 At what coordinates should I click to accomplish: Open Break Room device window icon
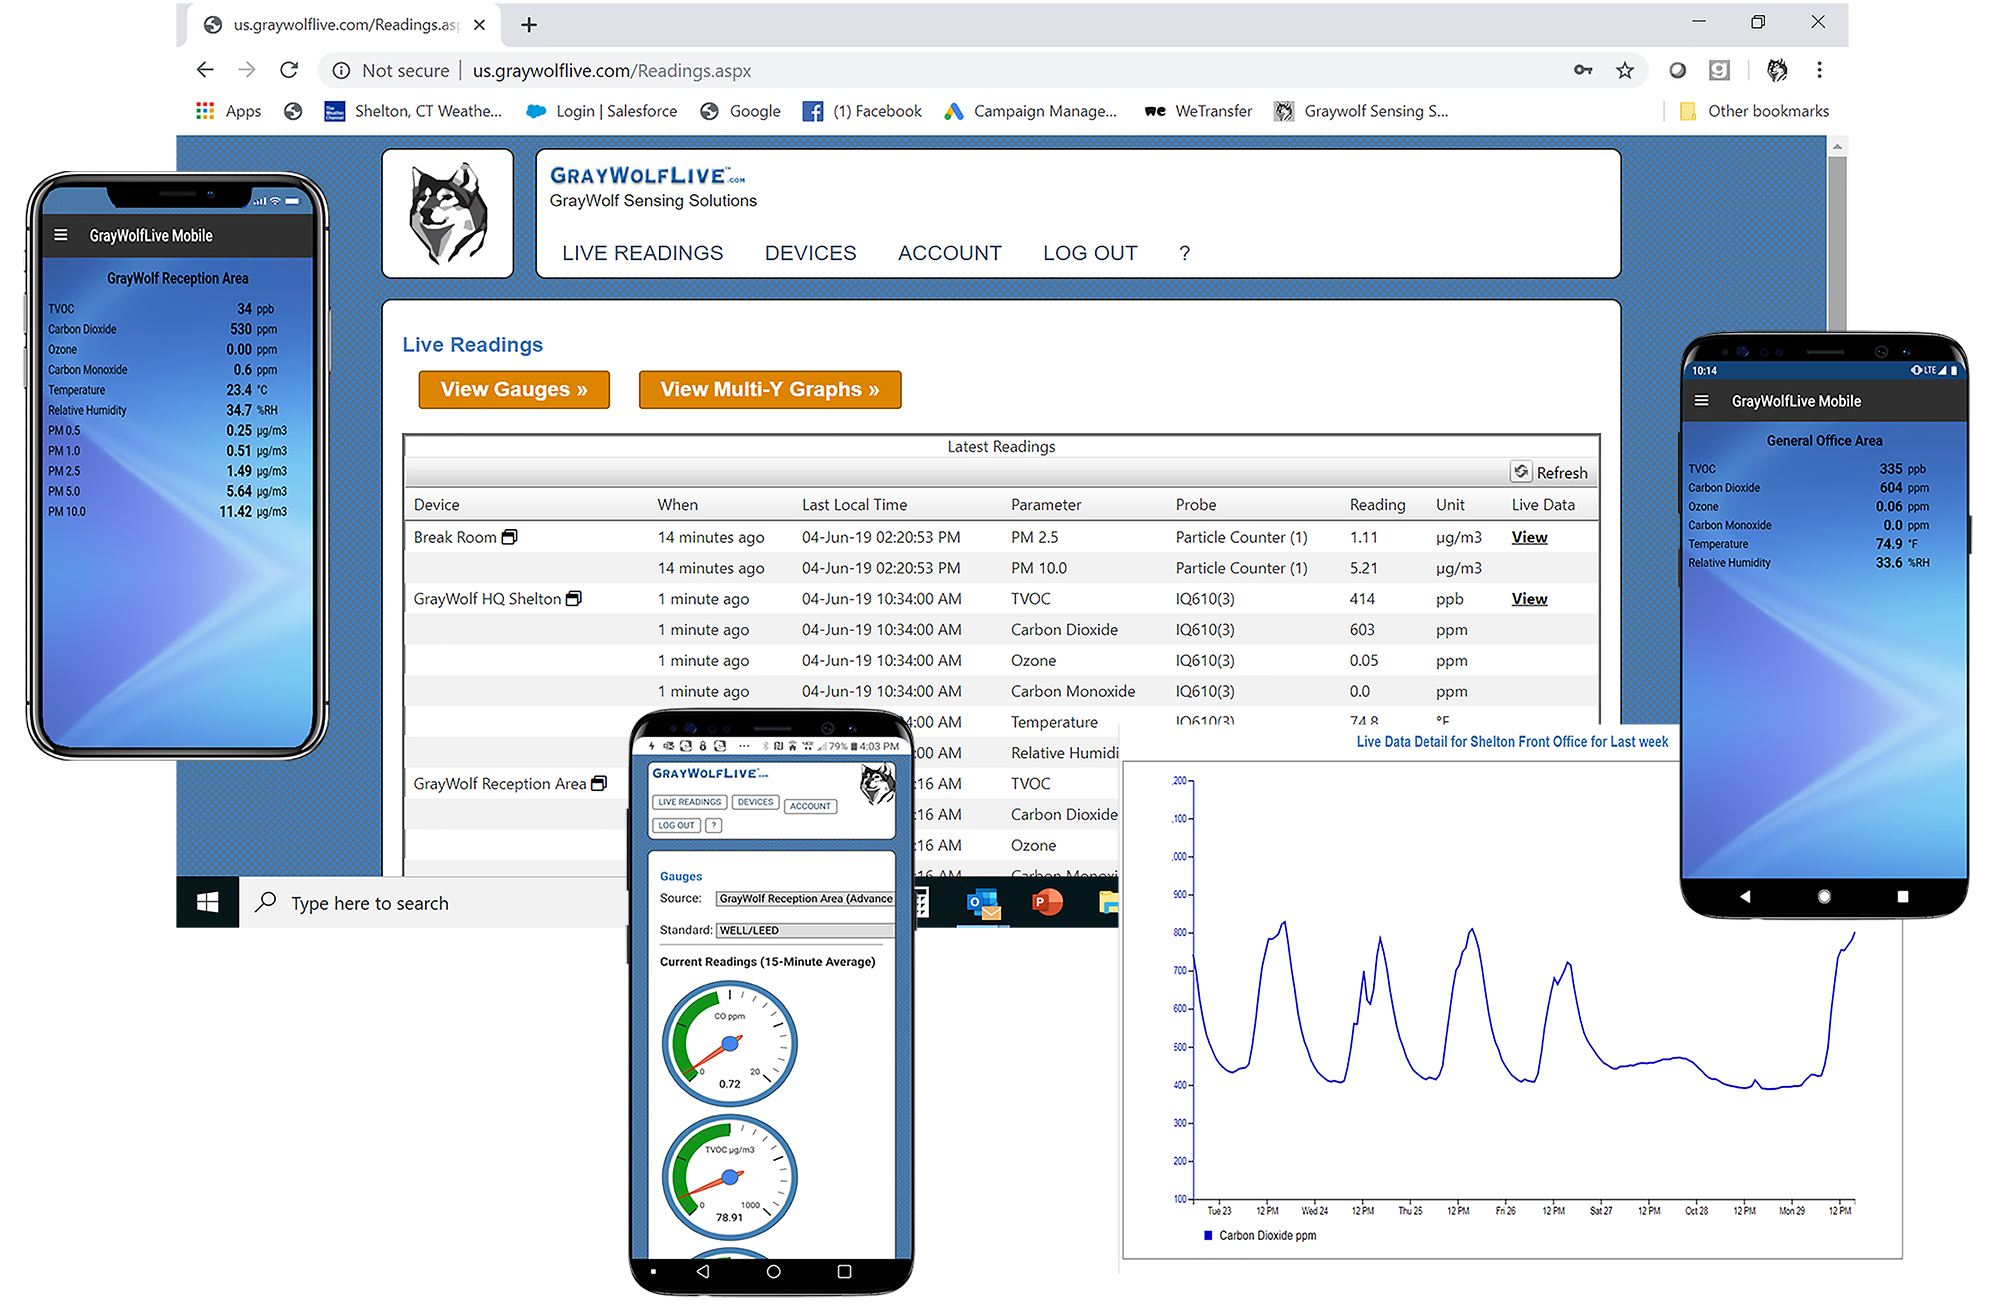[509, 537]
